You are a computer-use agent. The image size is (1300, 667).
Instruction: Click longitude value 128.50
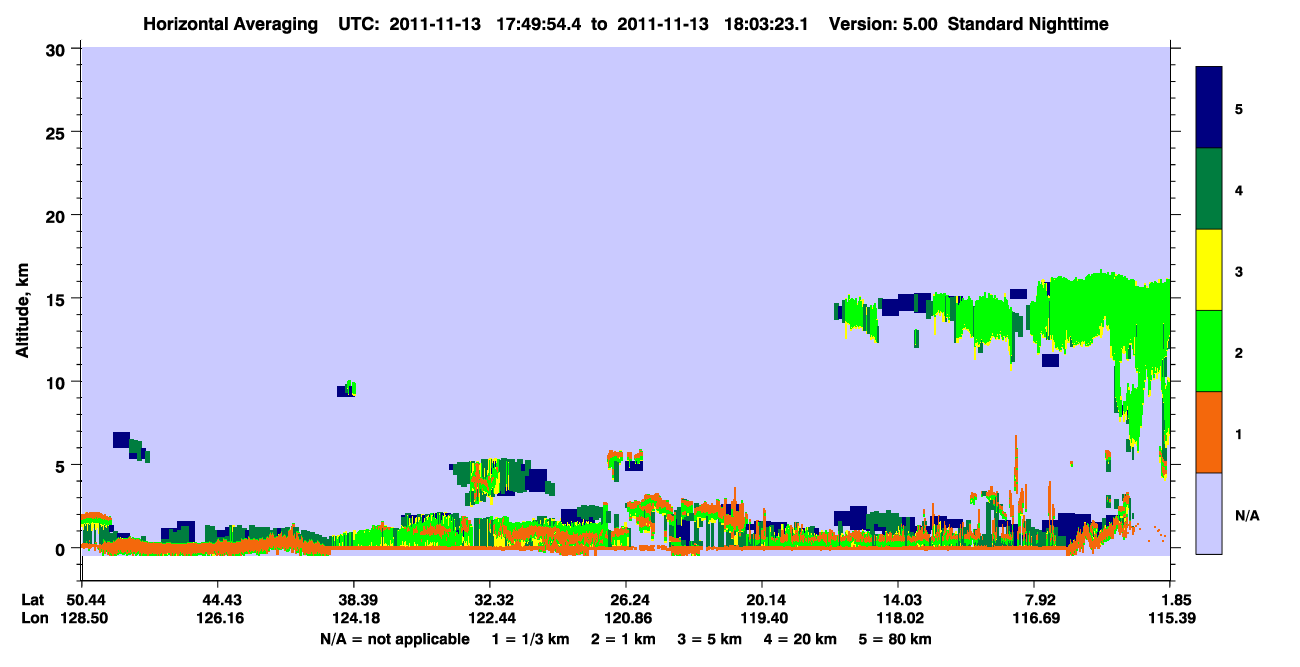(82, 619)
